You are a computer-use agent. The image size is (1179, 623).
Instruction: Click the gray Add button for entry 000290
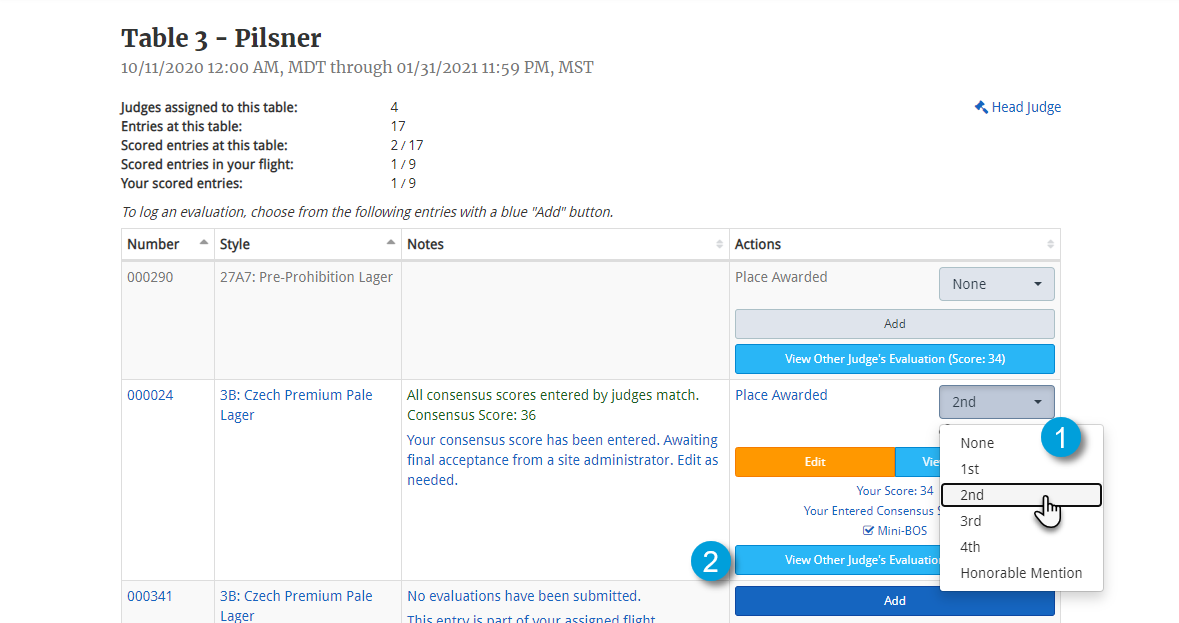click(894, 324)
